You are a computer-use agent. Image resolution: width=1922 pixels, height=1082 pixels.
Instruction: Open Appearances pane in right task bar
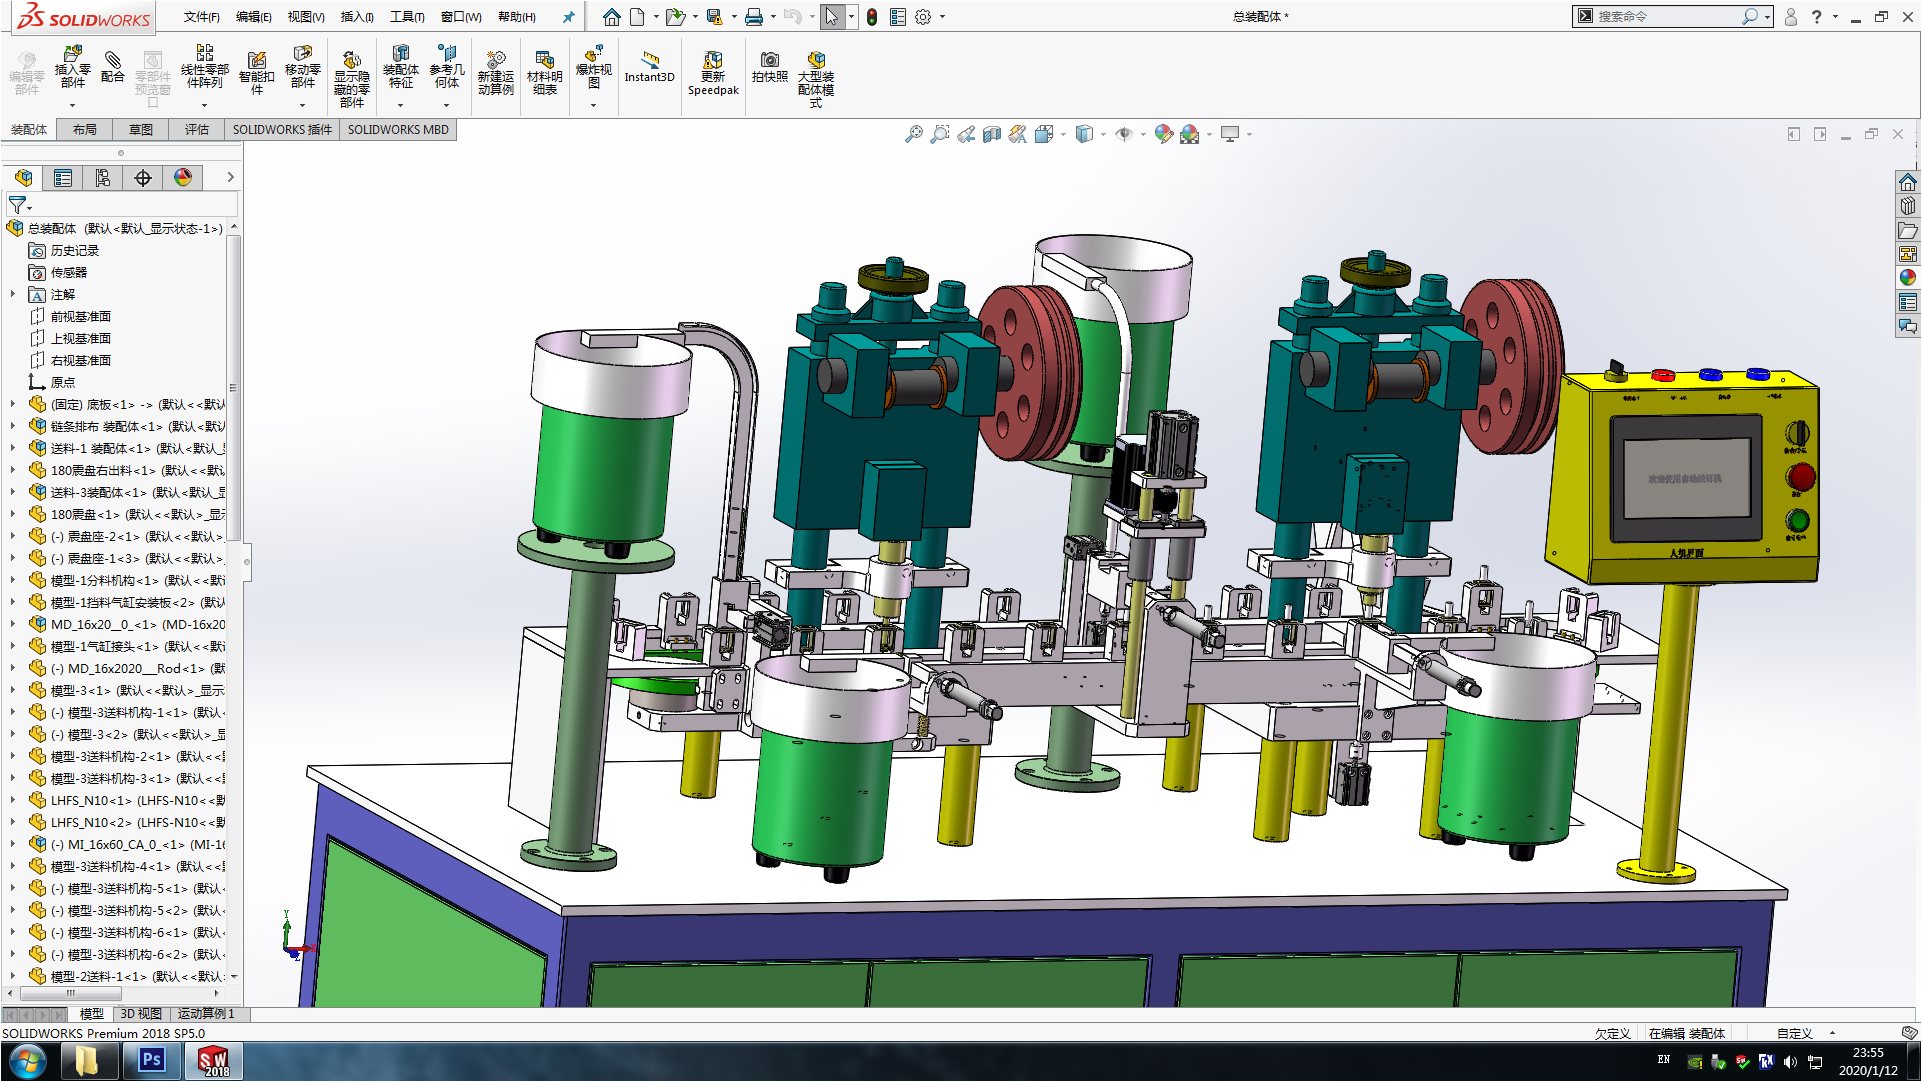tap(1907, 277)
